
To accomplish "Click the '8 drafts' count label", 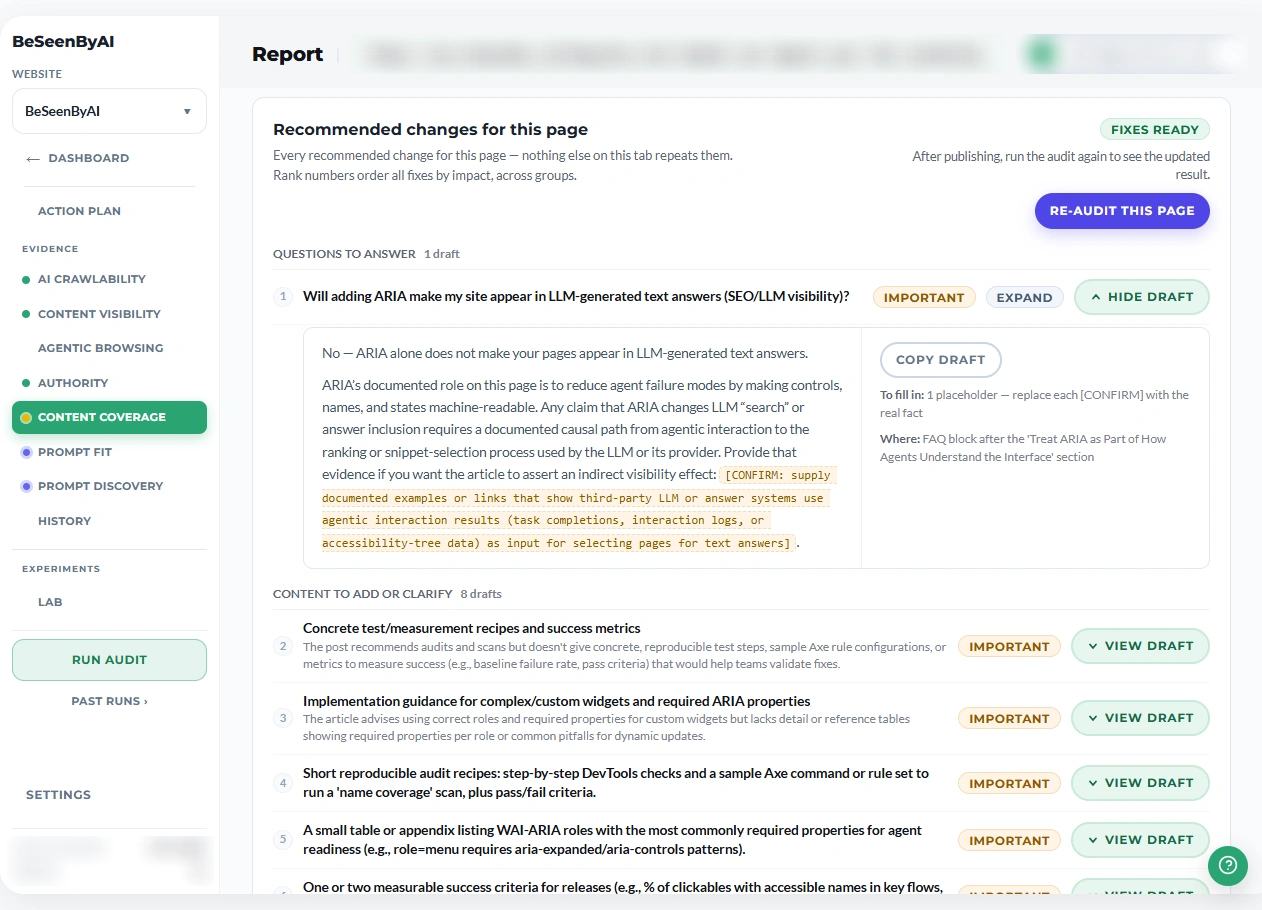I will 481,594.
